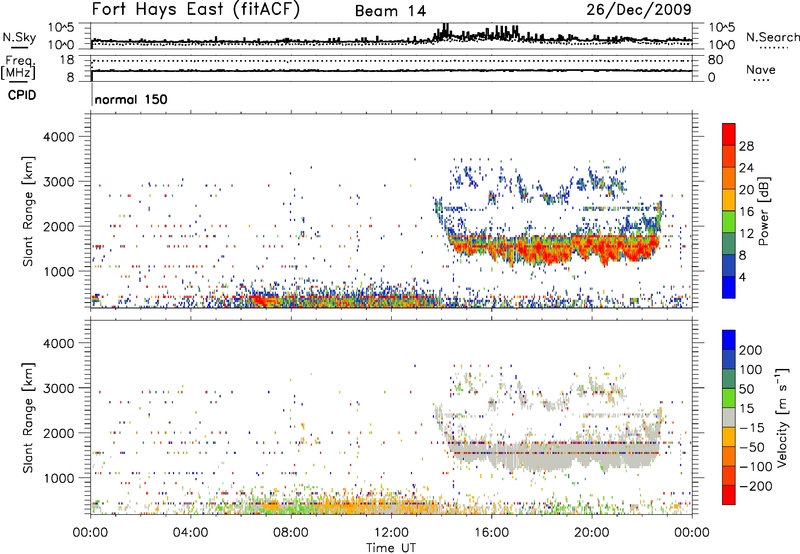This screenshot has height=554, width=800.
Task: Click "3000" tick in the velocity panel
Action: pyautogui.click(x=59, y=388)
